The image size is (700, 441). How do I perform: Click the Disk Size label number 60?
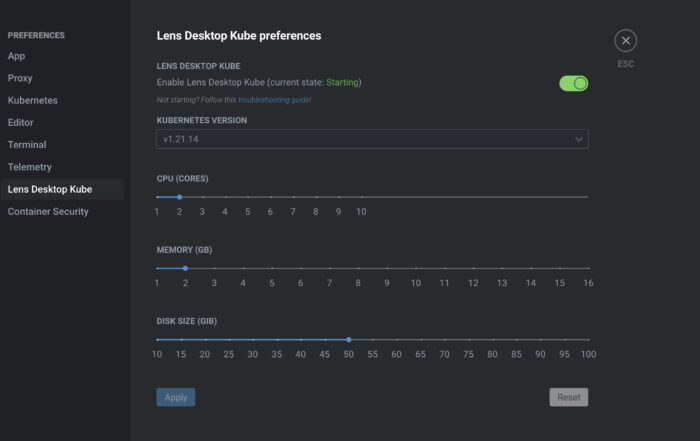396,354
